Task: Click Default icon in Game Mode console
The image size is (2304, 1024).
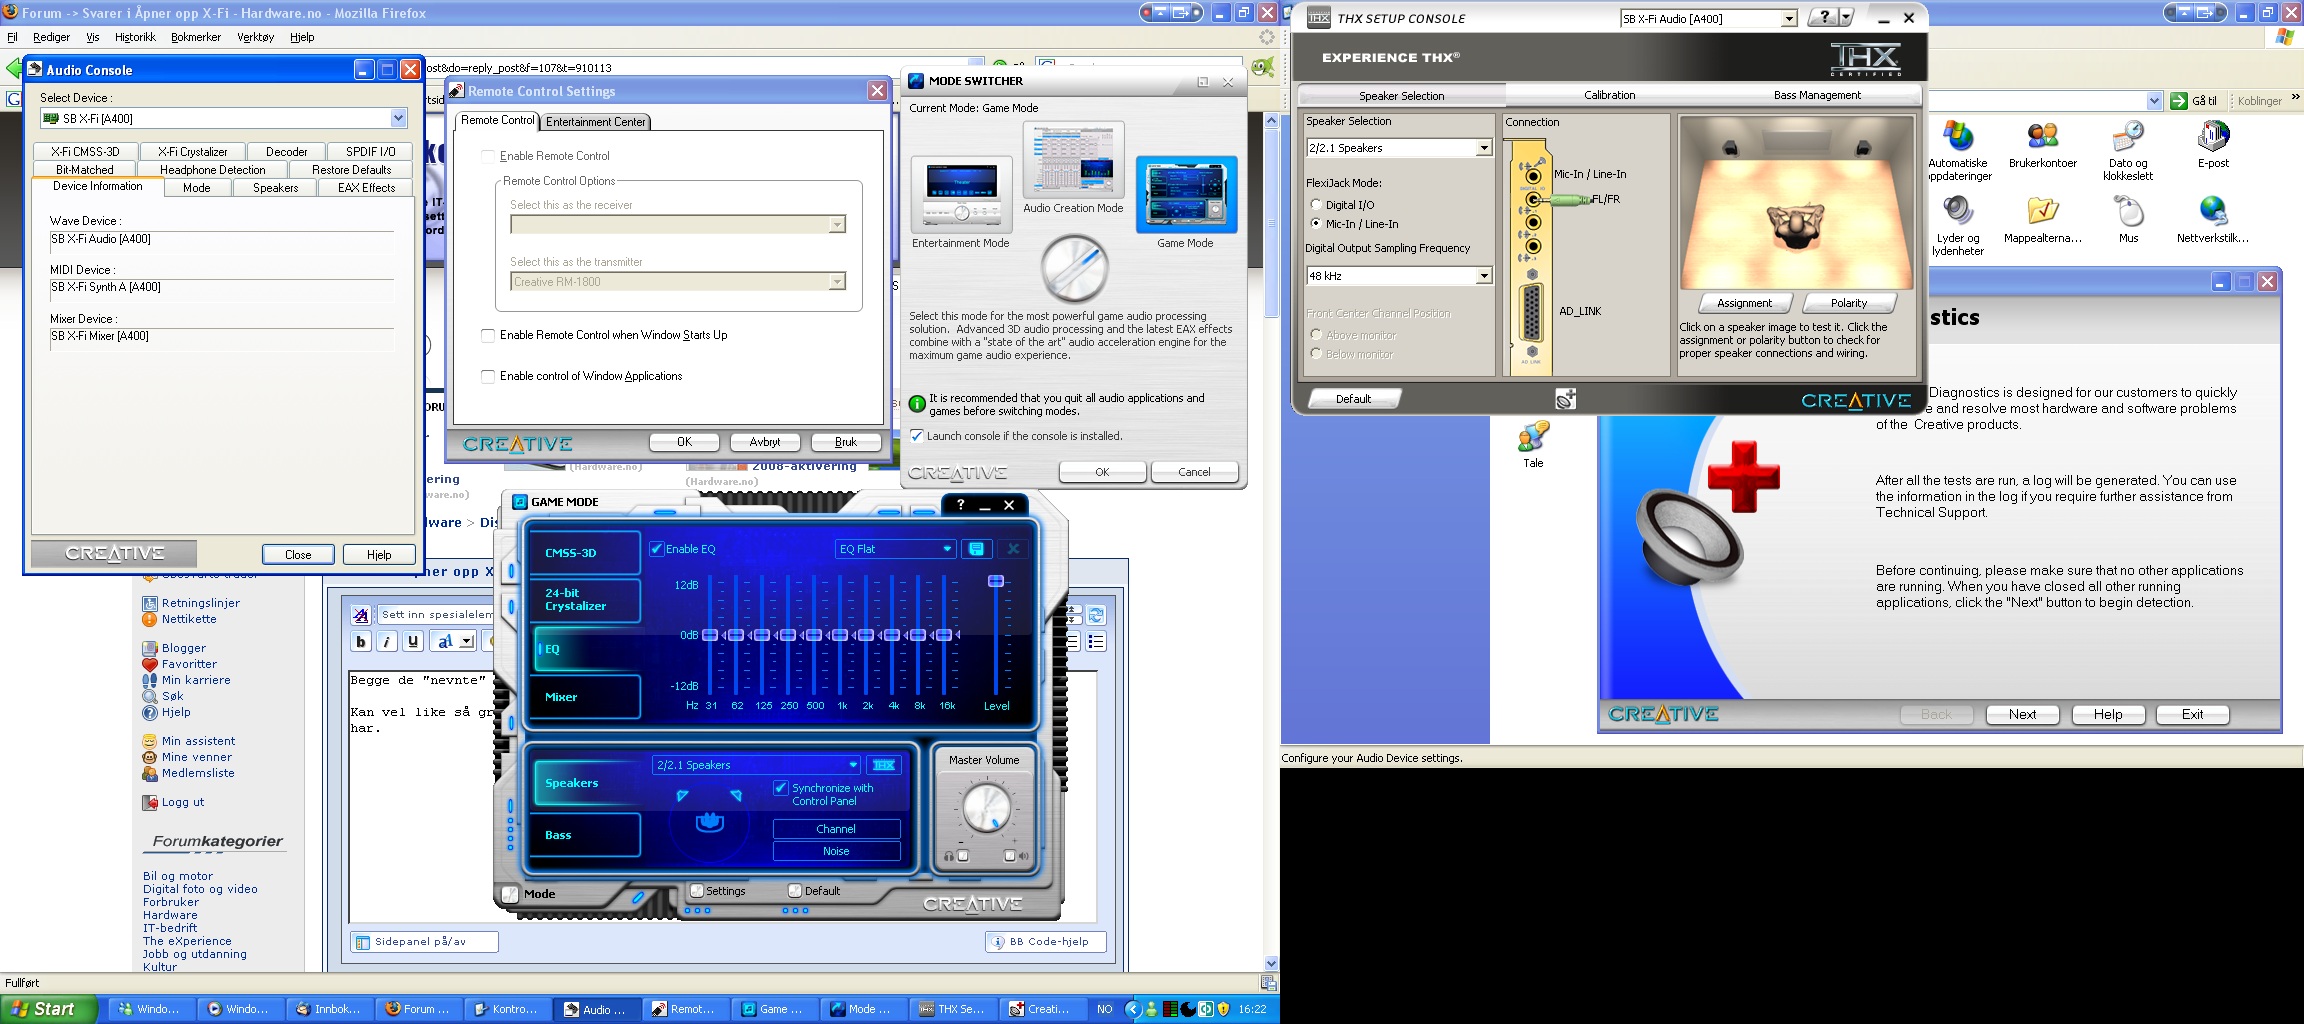Action: point(813,891)
